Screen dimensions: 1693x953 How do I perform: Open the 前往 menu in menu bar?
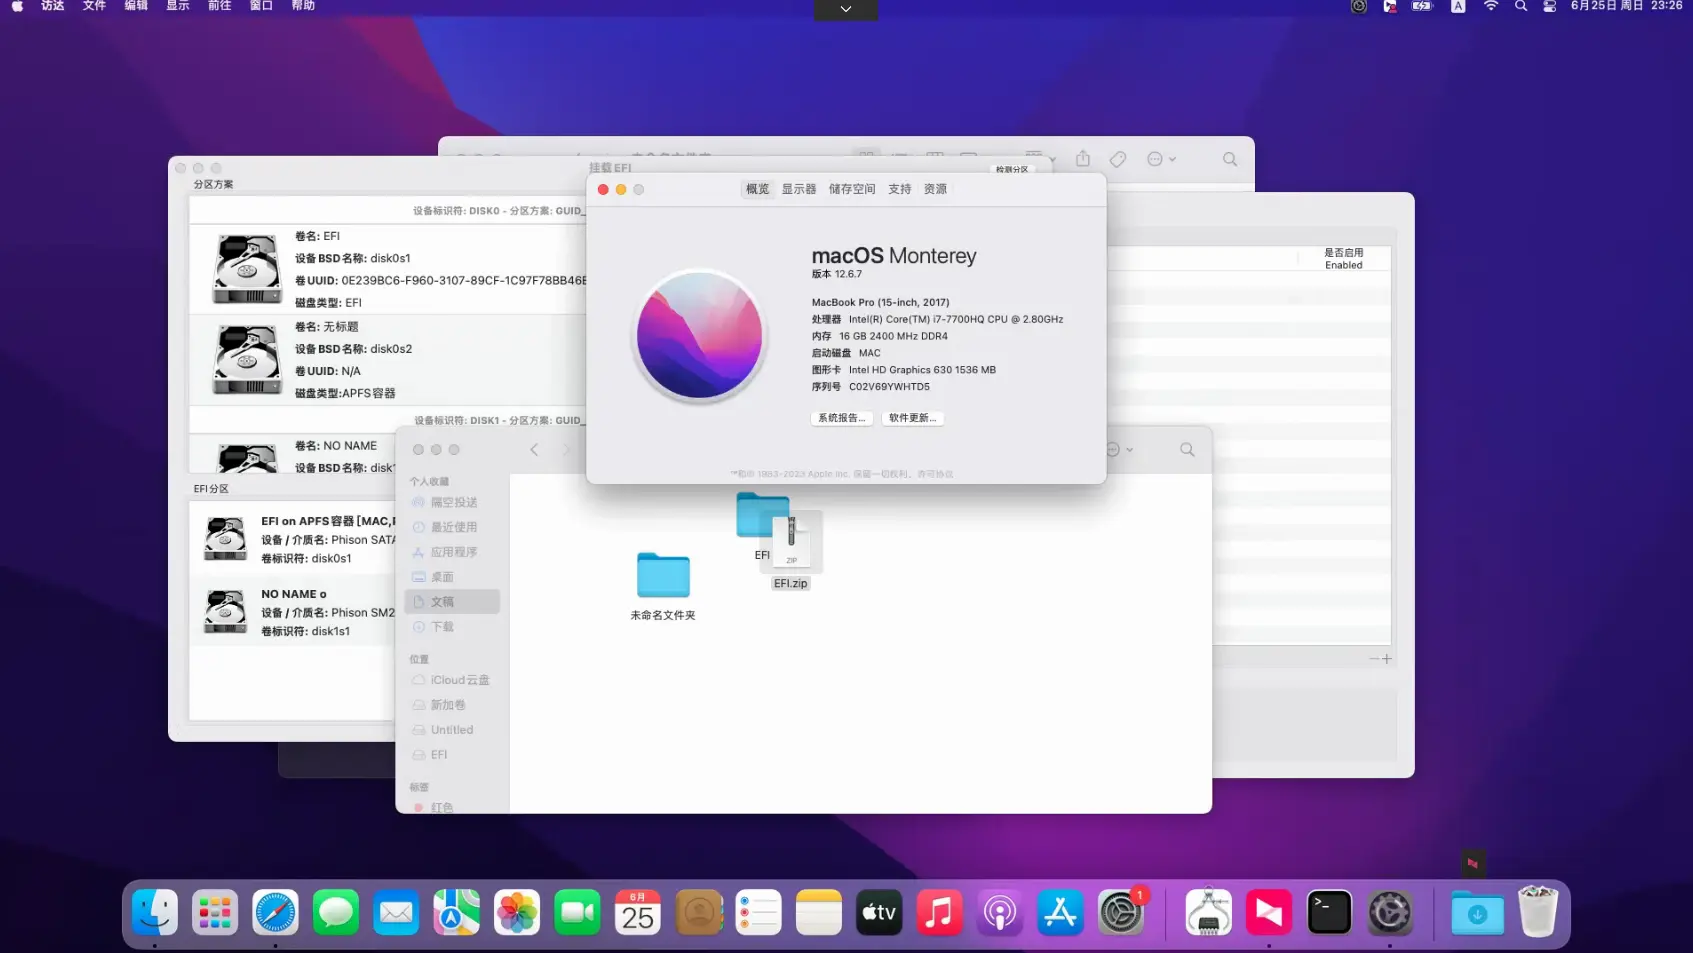tap(219, 6)
